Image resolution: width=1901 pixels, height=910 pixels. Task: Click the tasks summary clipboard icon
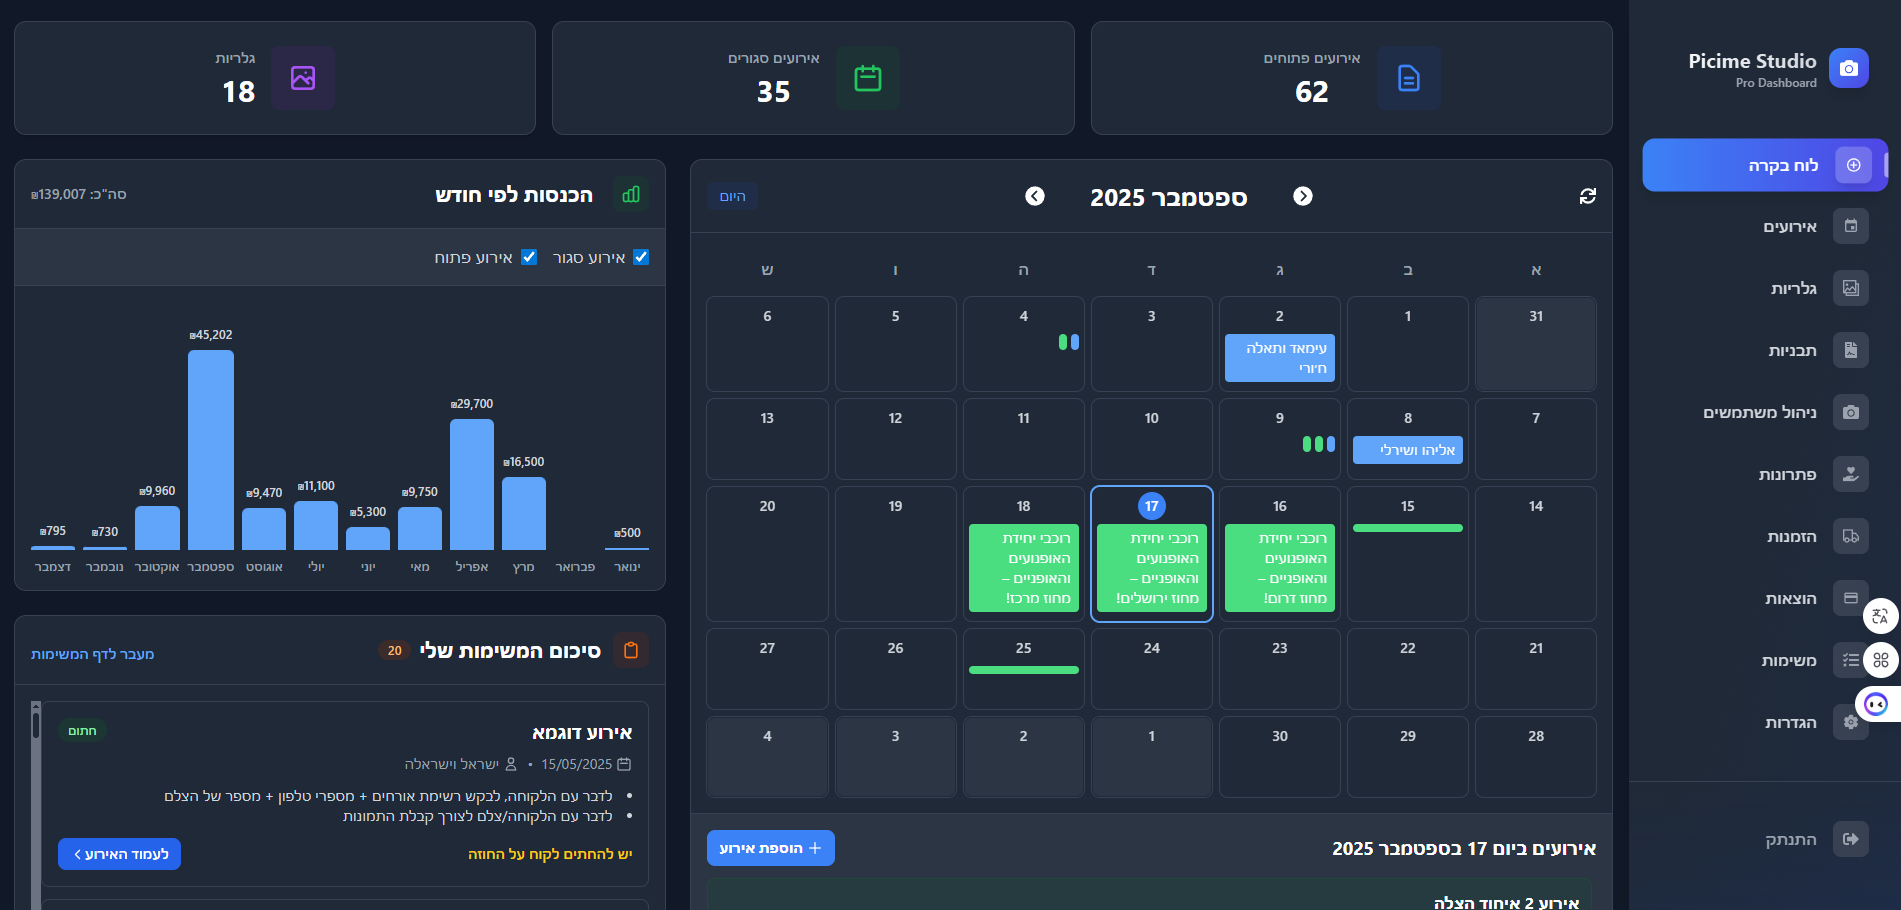click(x=631, y=651)
